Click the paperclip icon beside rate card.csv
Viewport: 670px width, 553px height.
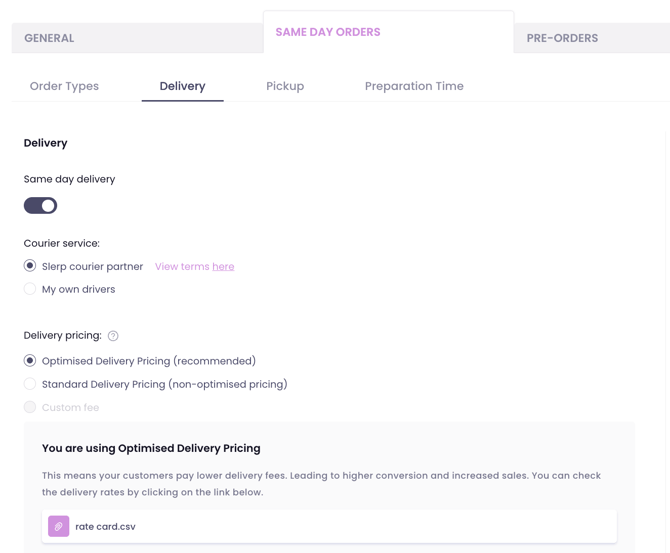59,526
